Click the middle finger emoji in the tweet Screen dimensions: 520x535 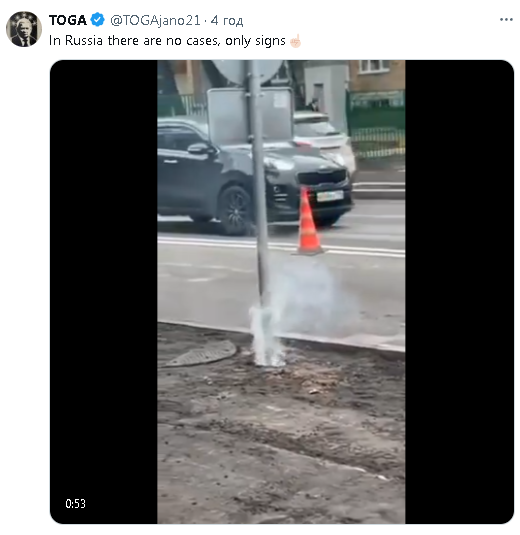pos(295,41)
